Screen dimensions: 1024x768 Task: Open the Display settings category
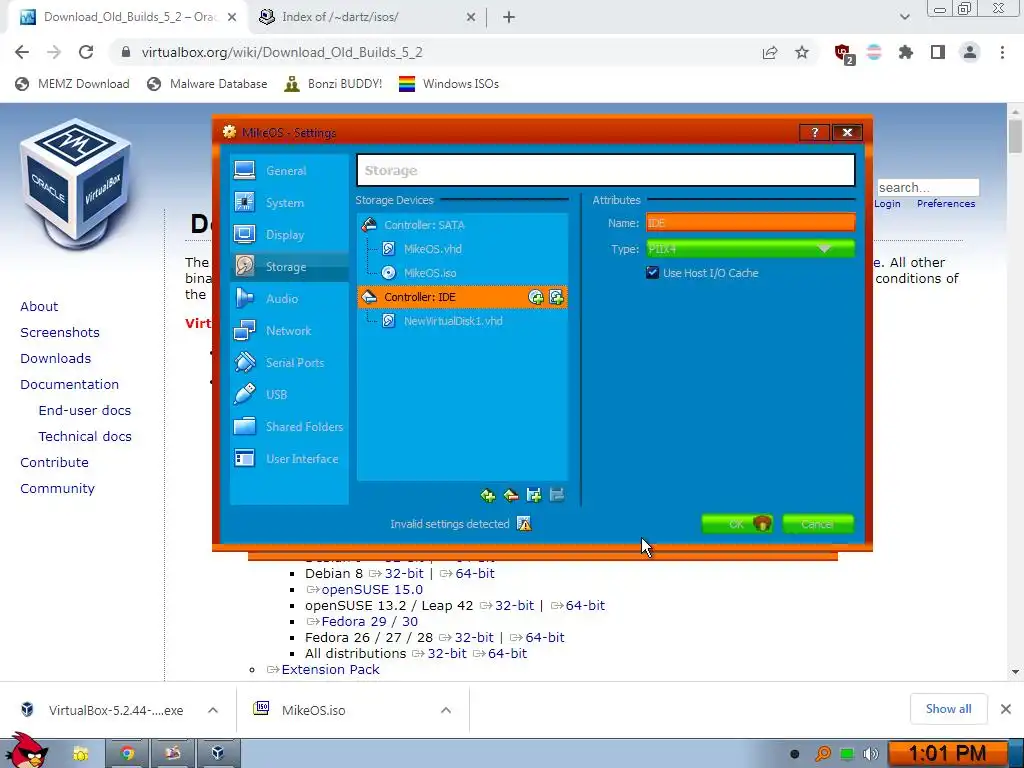[x=289, y=234]
